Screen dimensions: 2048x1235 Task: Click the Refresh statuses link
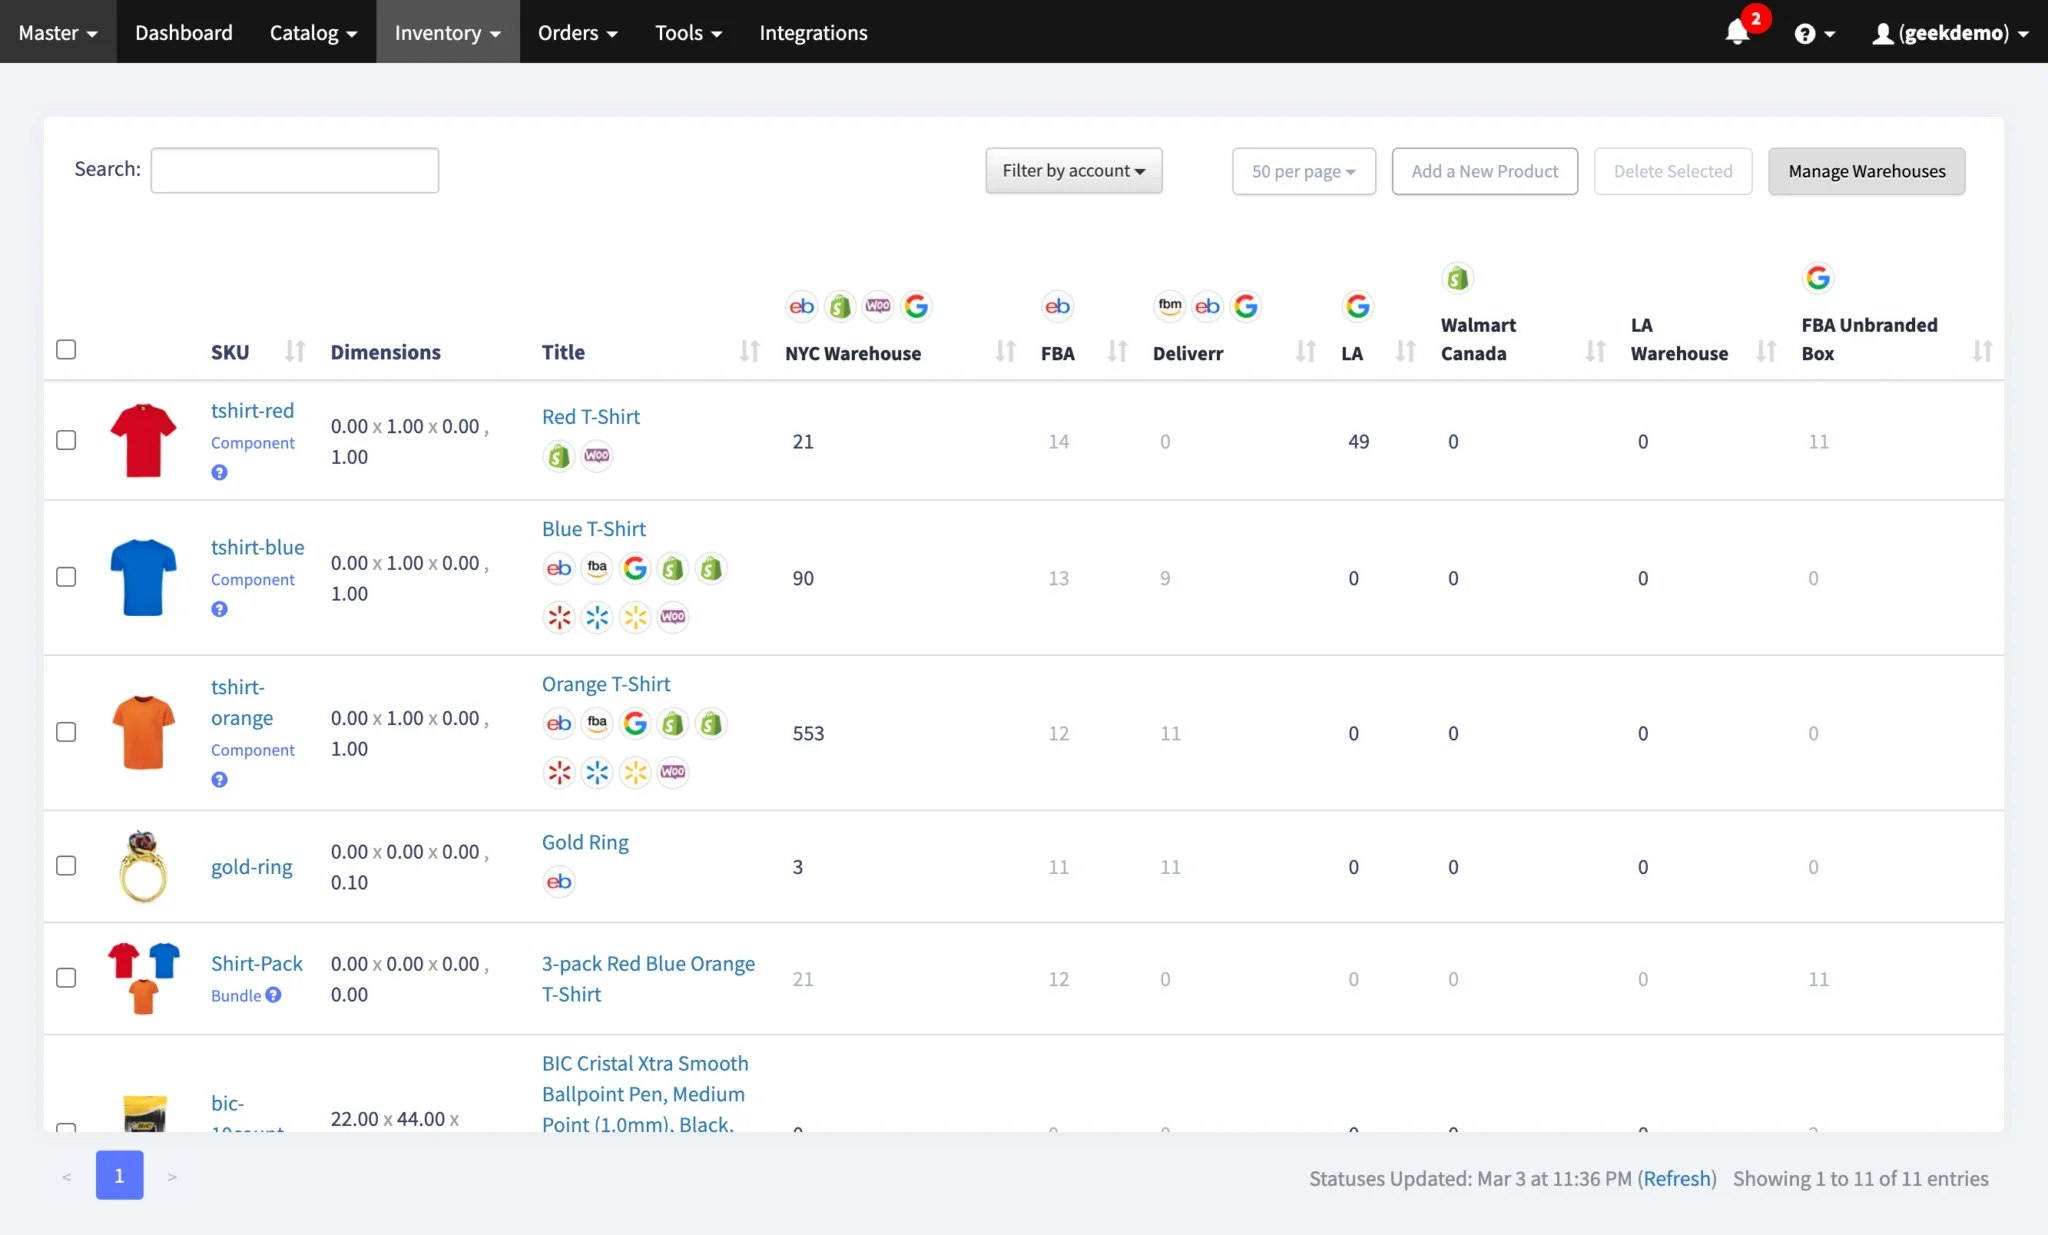1676,1178
